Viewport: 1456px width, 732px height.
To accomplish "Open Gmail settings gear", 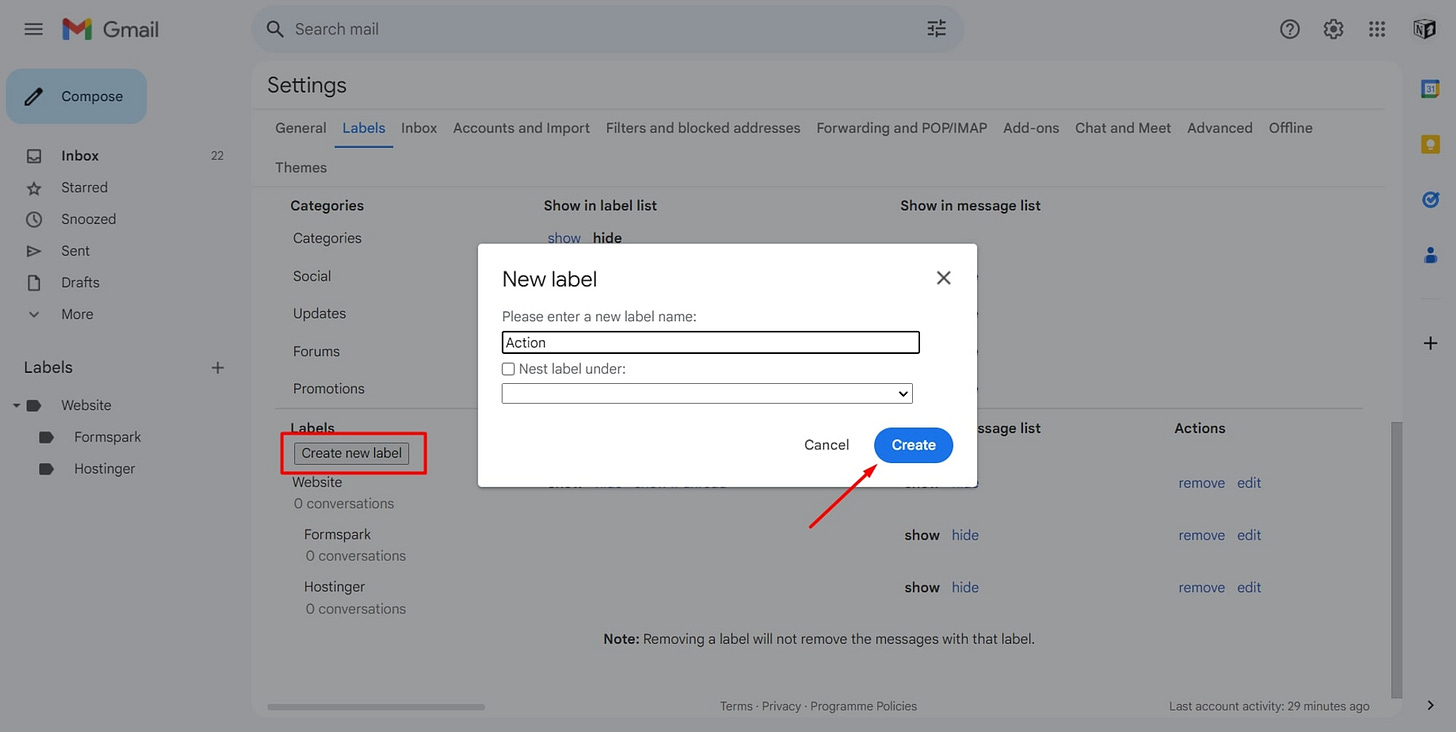I will tap(1333, 29).
